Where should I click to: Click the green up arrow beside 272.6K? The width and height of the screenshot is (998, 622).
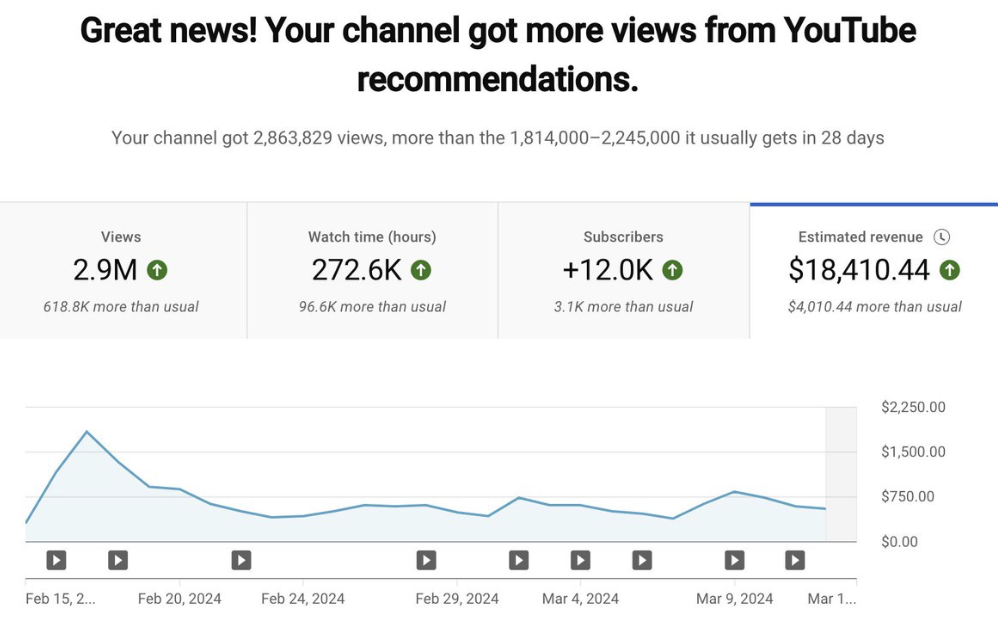pyautogui.click(x=421, y=271)
